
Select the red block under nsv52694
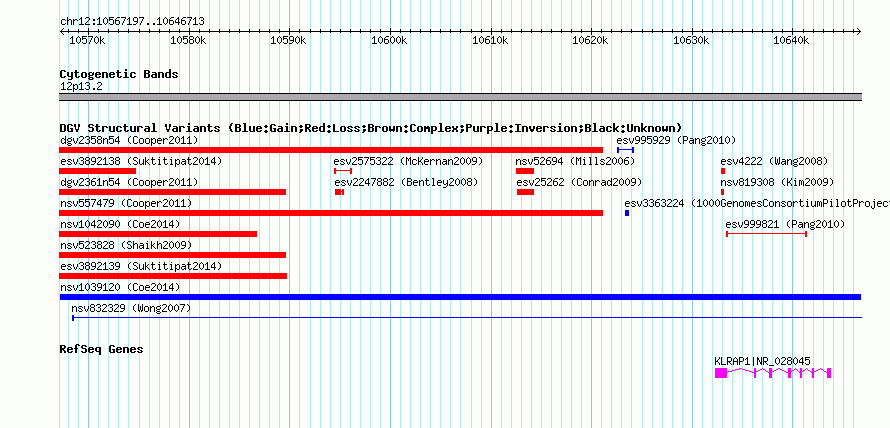click(x=525, y=171)
